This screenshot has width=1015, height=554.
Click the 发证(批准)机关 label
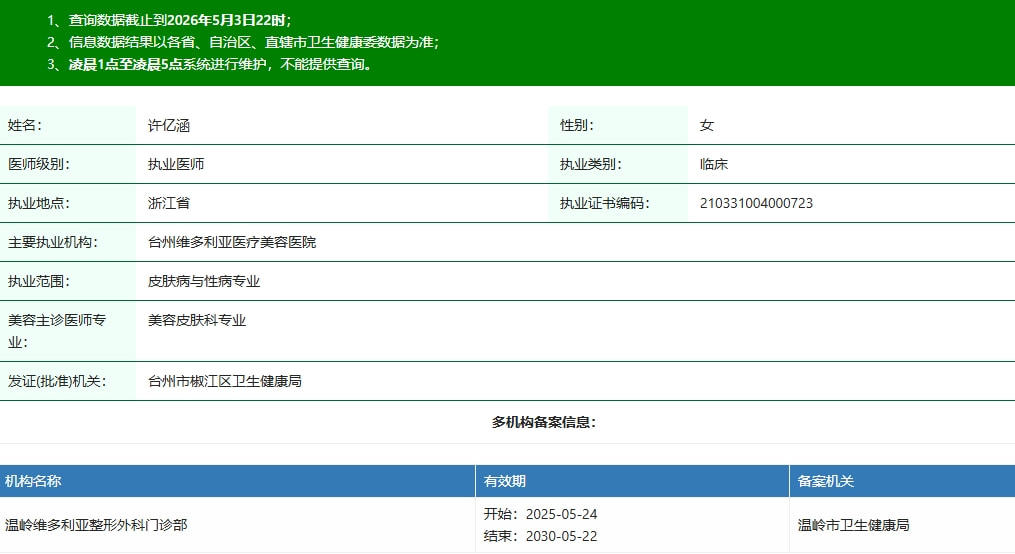(x=57, y=381)
